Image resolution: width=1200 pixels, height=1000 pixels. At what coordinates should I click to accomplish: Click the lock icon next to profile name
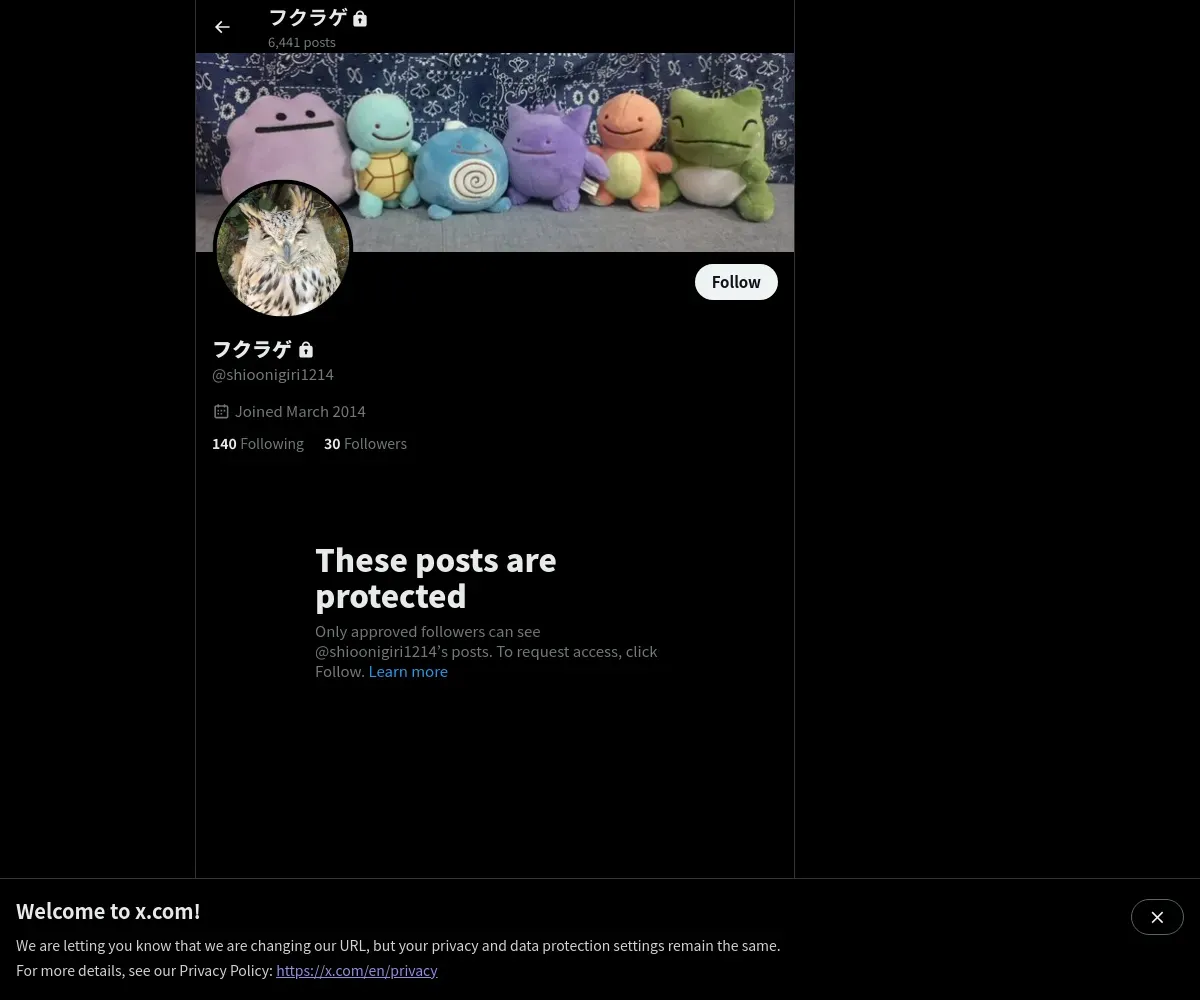tap(306, 350)
